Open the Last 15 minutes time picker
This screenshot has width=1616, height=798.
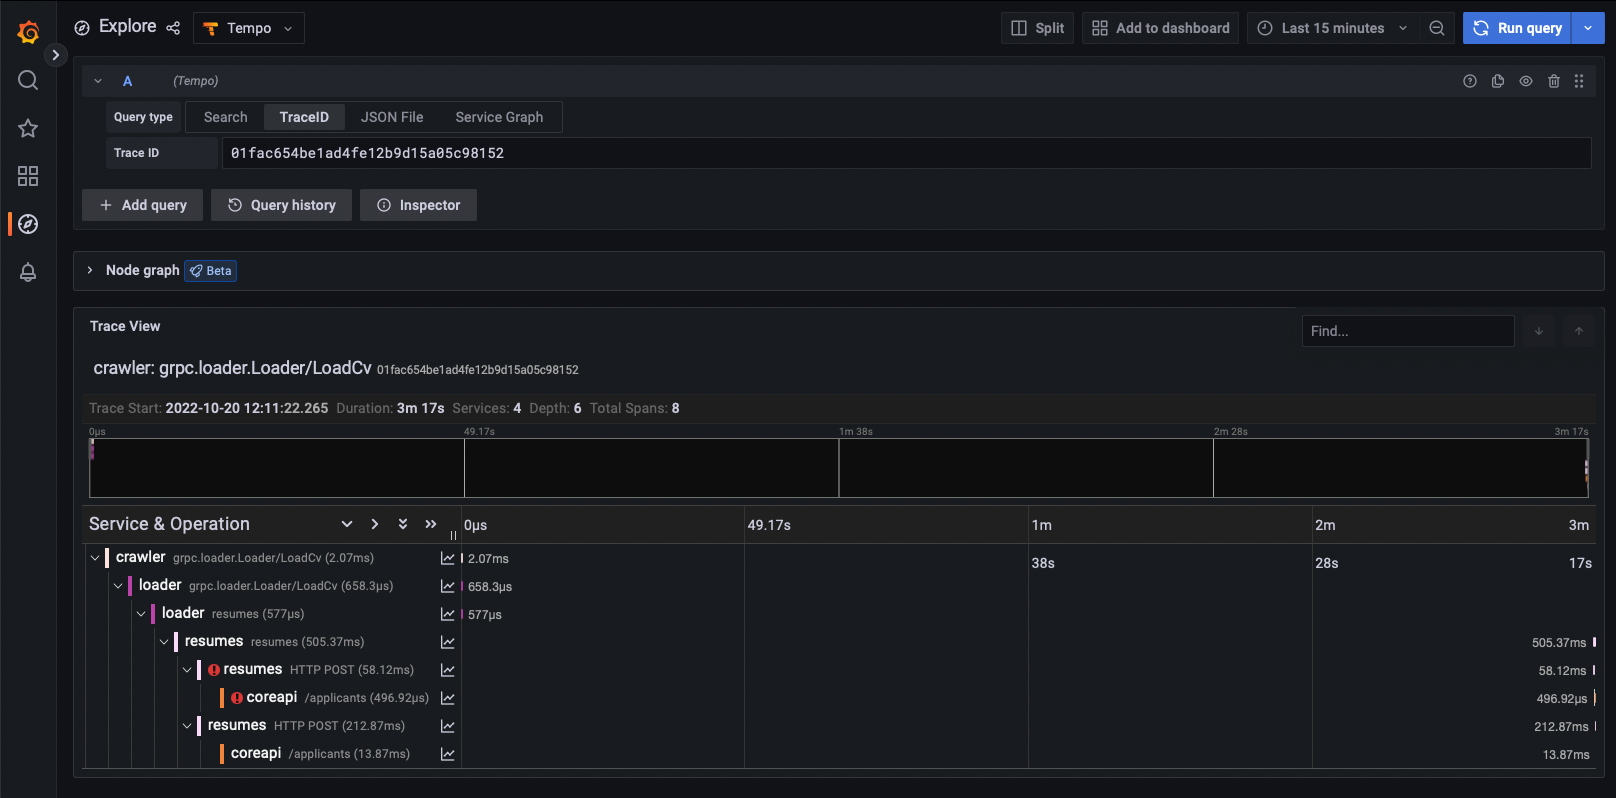coord(1332,28)
